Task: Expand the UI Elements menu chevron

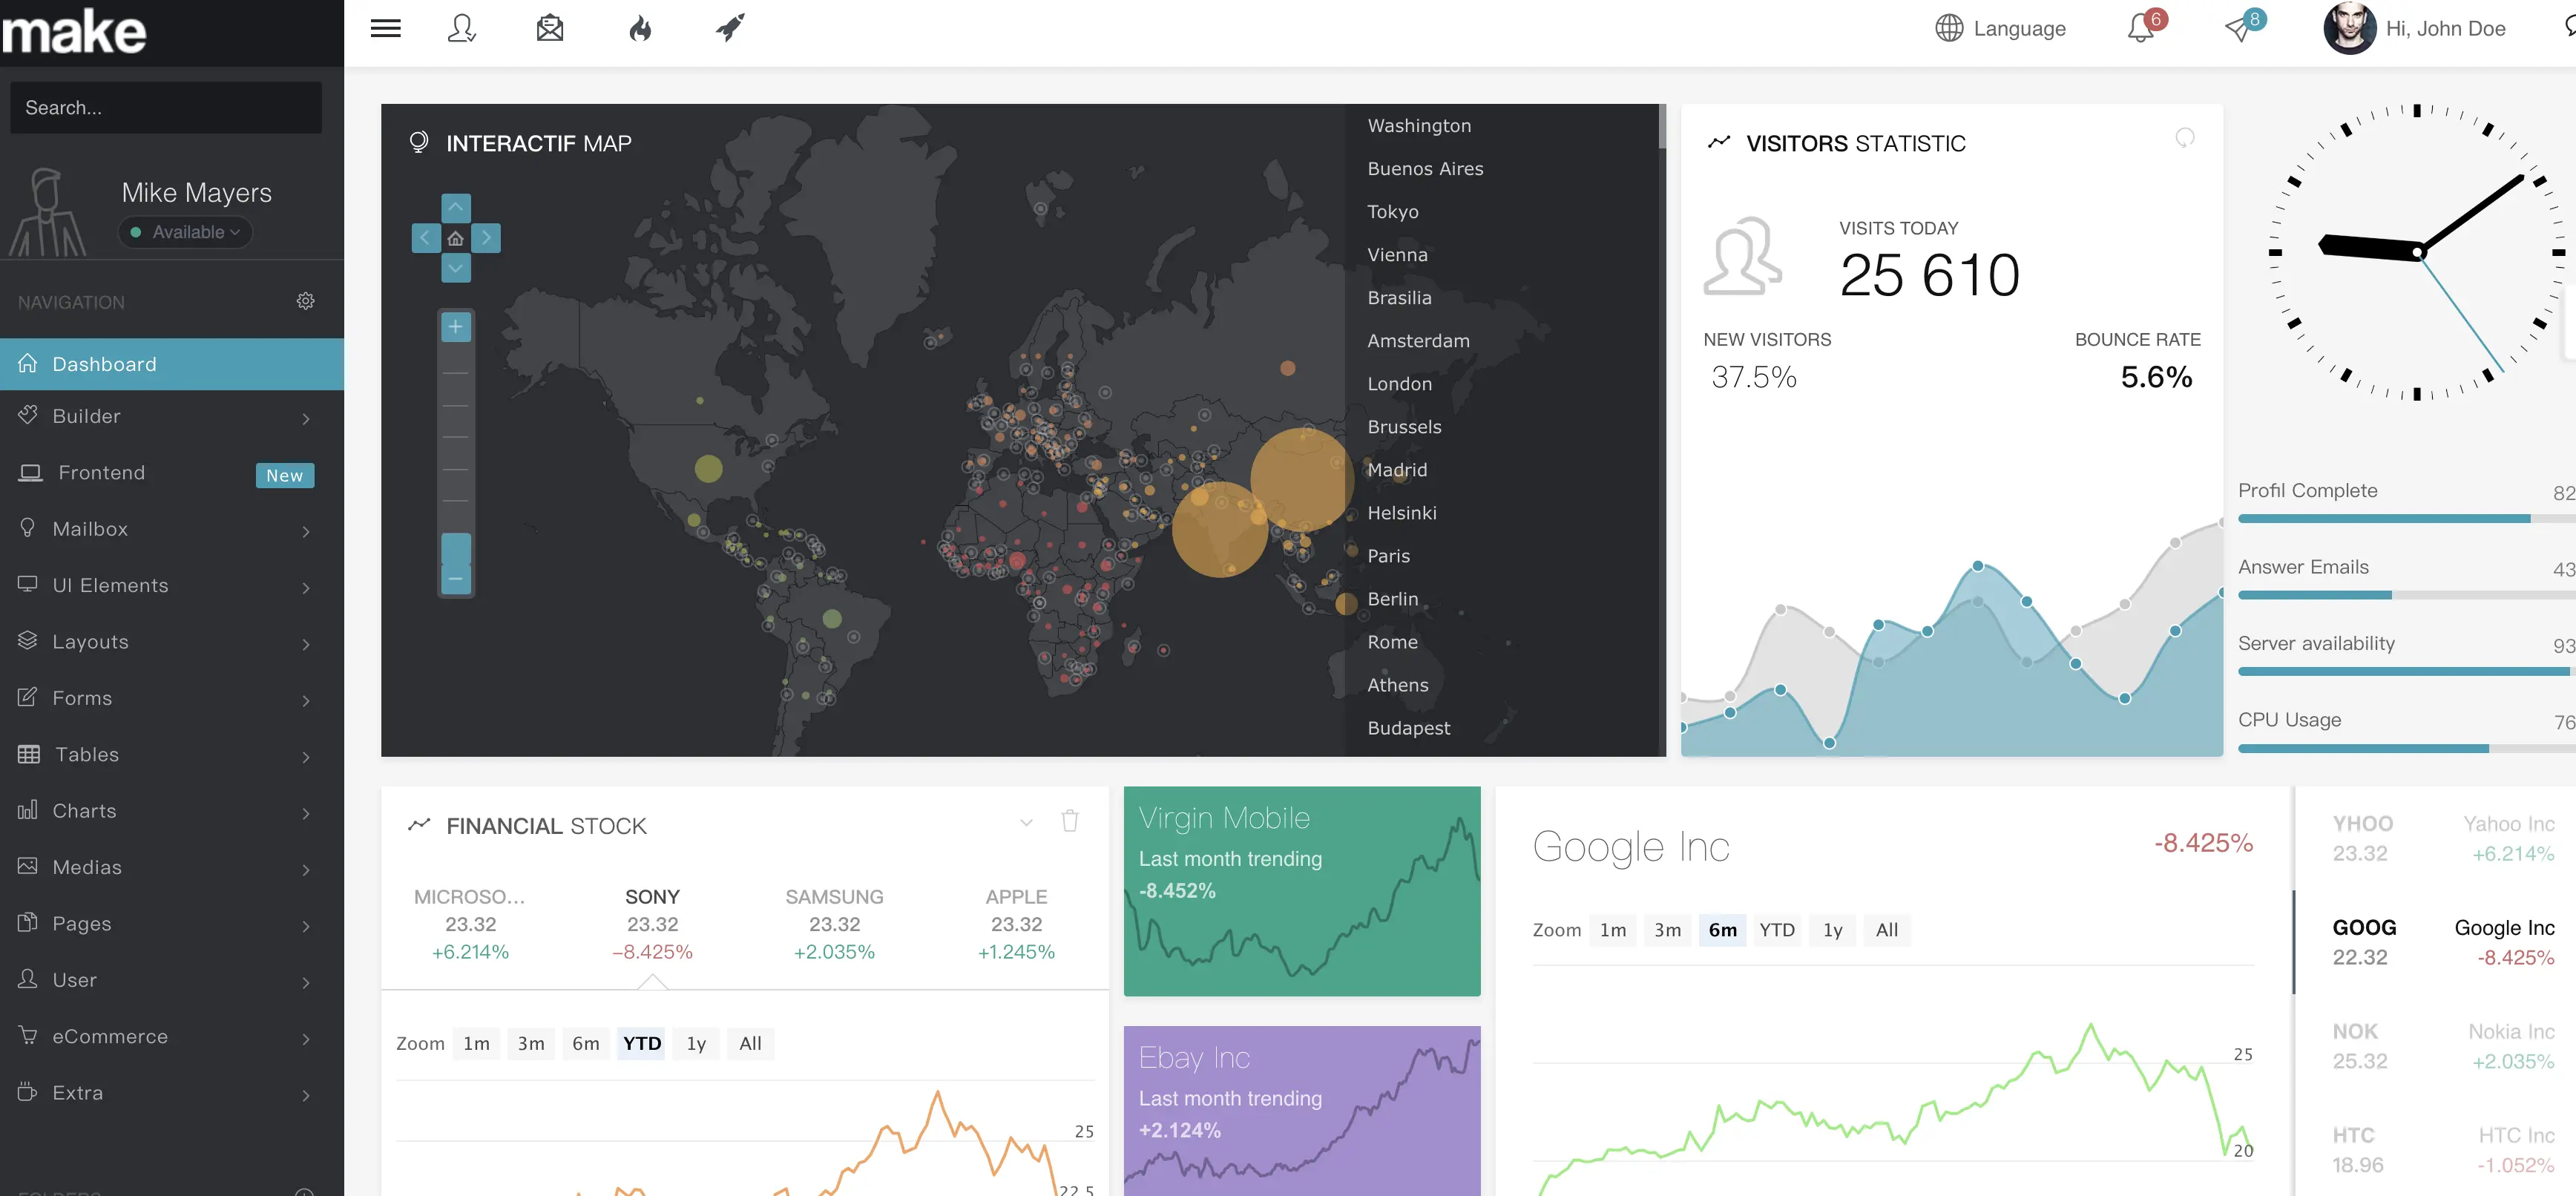Action: [306, 588]
